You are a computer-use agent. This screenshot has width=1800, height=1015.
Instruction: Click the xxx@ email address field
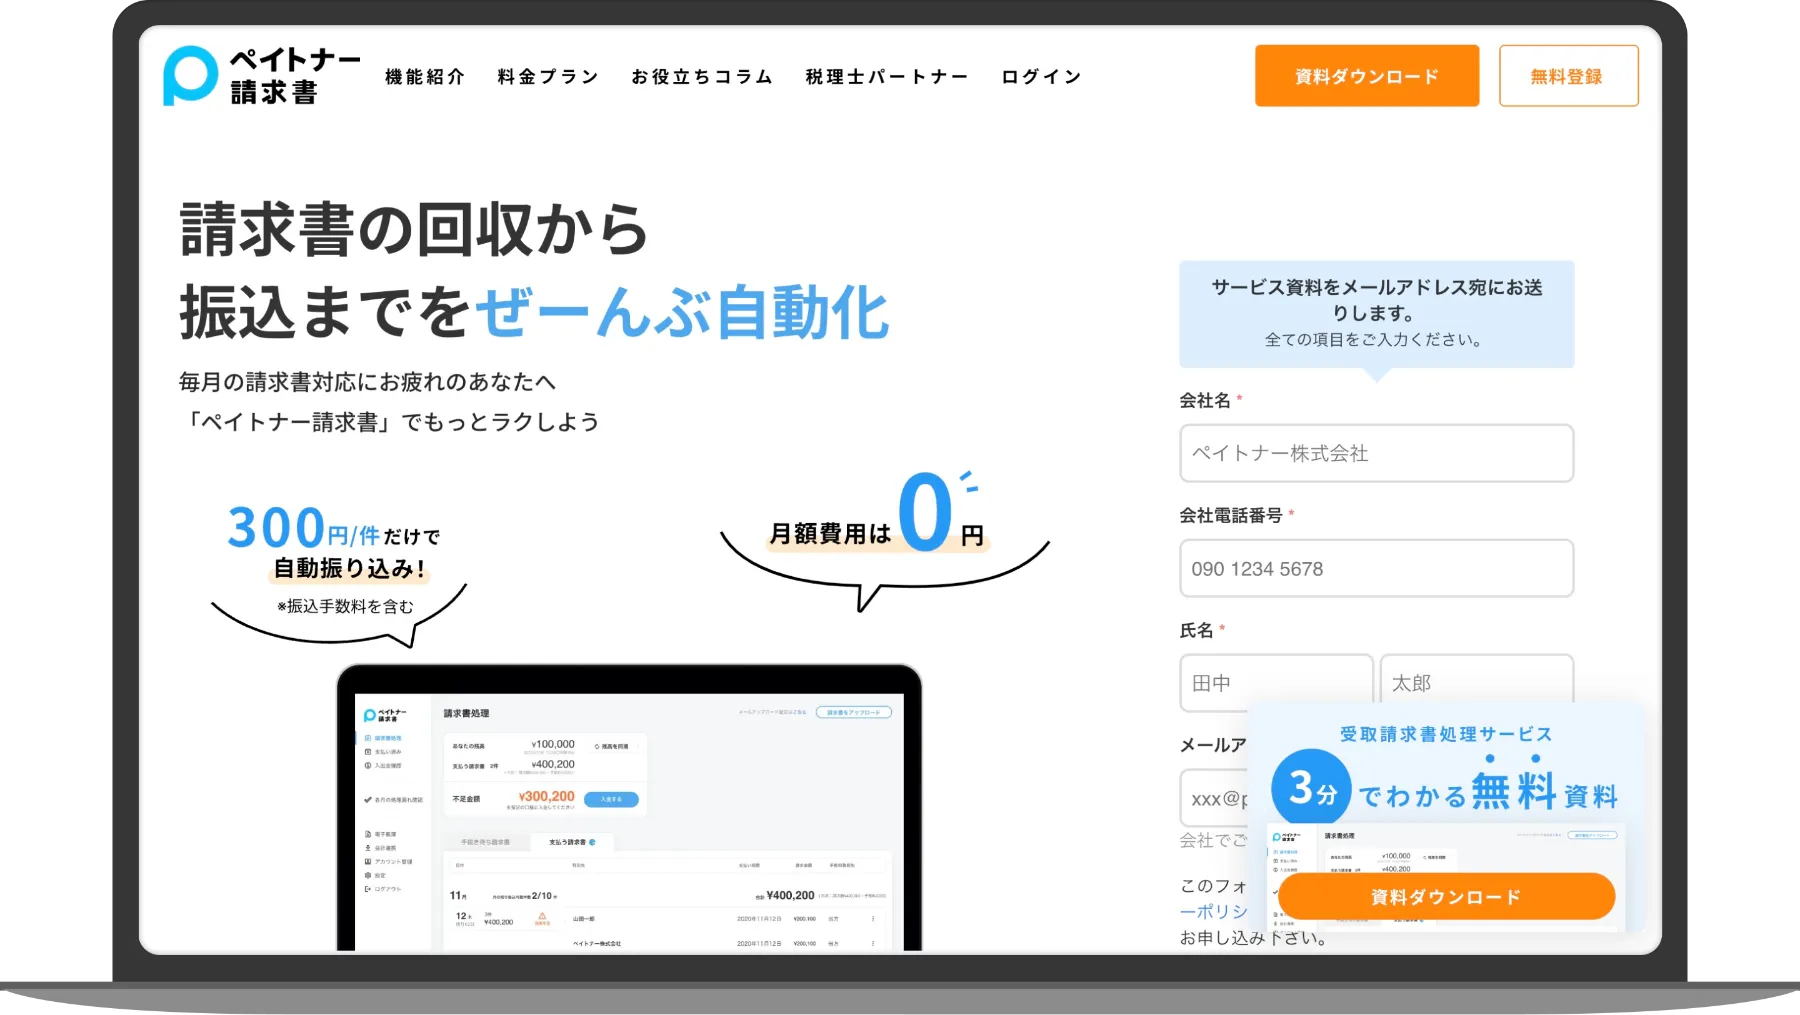[x=1214, y=799]
